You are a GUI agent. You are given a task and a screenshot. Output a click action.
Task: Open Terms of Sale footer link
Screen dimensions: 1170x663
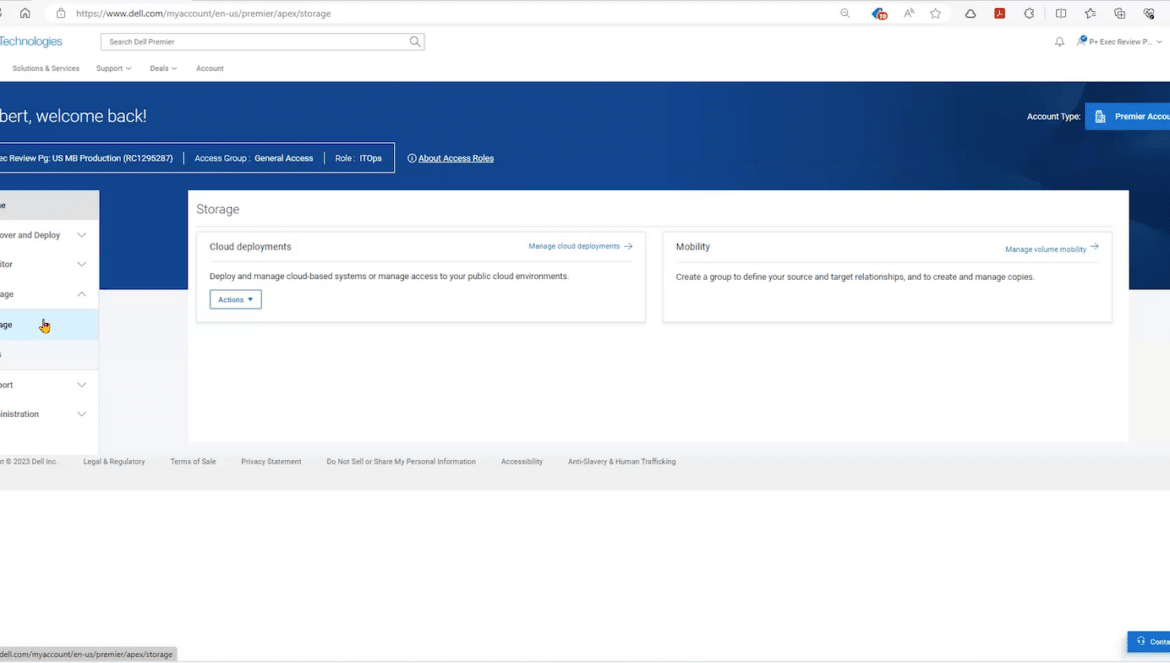click(193, 462)
